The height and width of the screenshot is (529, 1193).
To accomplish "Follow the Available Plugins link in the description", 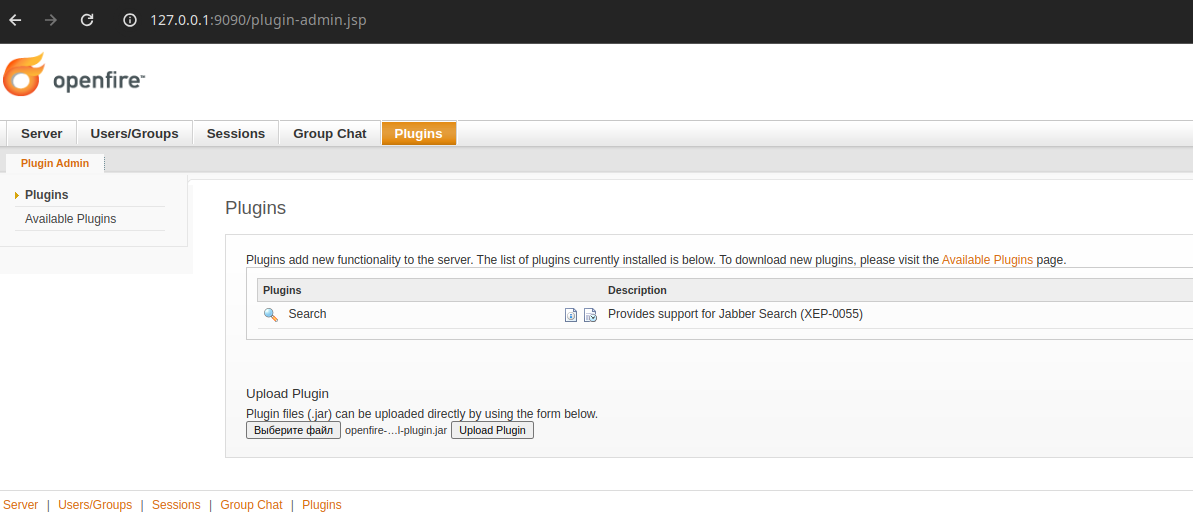I will (x=987, y=260).
